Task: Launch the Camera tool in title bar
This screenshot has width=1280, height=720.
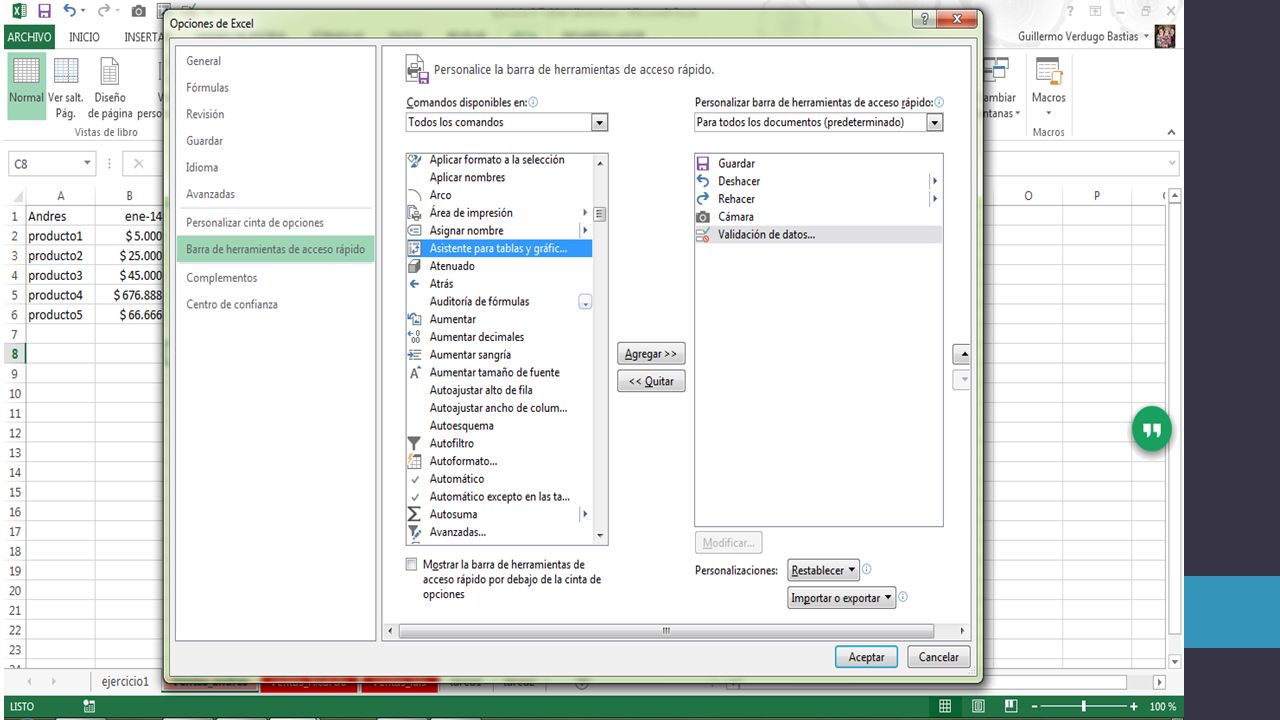Action: tap(139, 11)
